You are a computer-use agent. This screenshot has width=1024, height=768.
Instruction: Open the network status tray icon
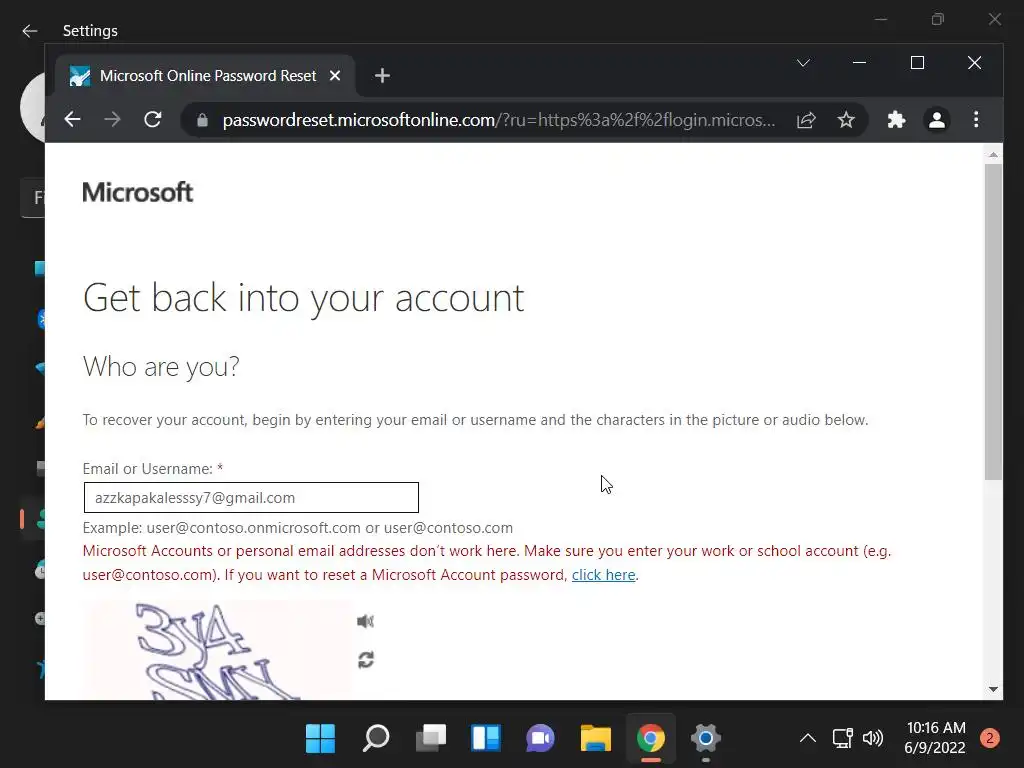pyautogui.click(x=842, y=738)
